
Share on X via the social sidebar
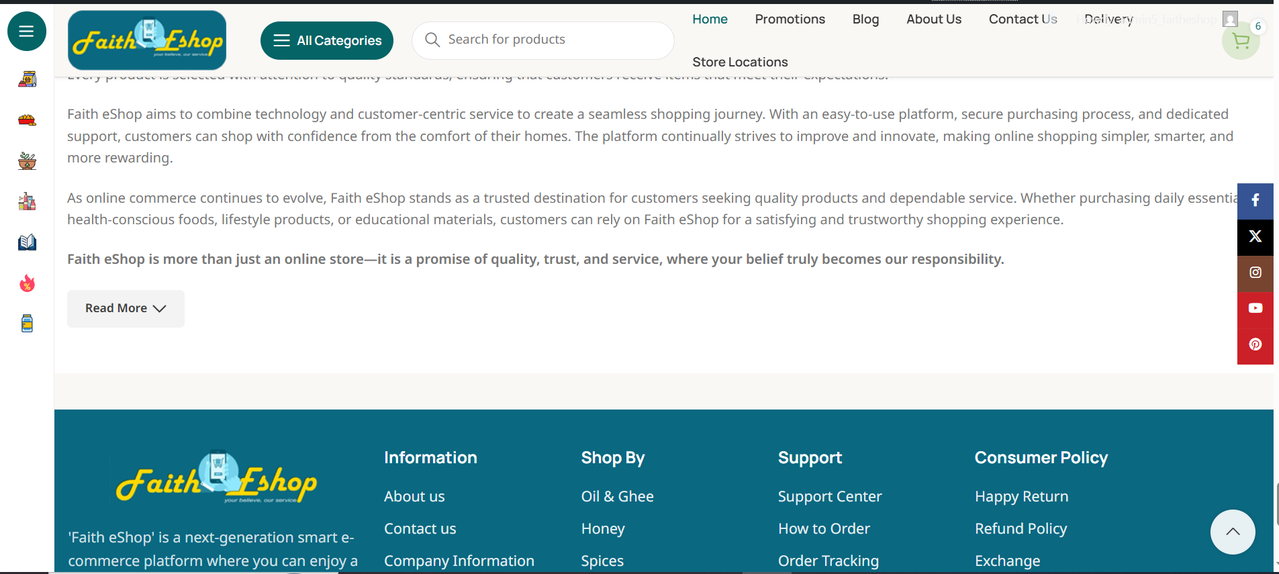[x=1255, y=237]
